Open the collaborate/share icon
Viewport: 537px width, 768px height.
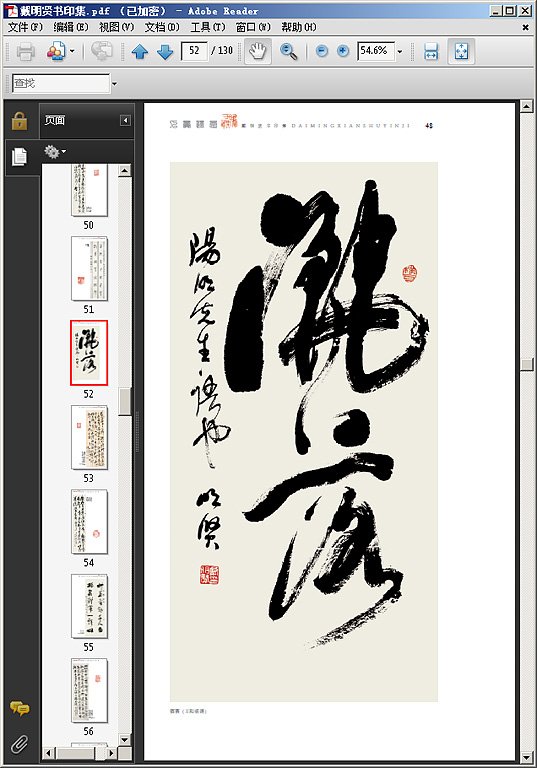(x=55, y=51)
